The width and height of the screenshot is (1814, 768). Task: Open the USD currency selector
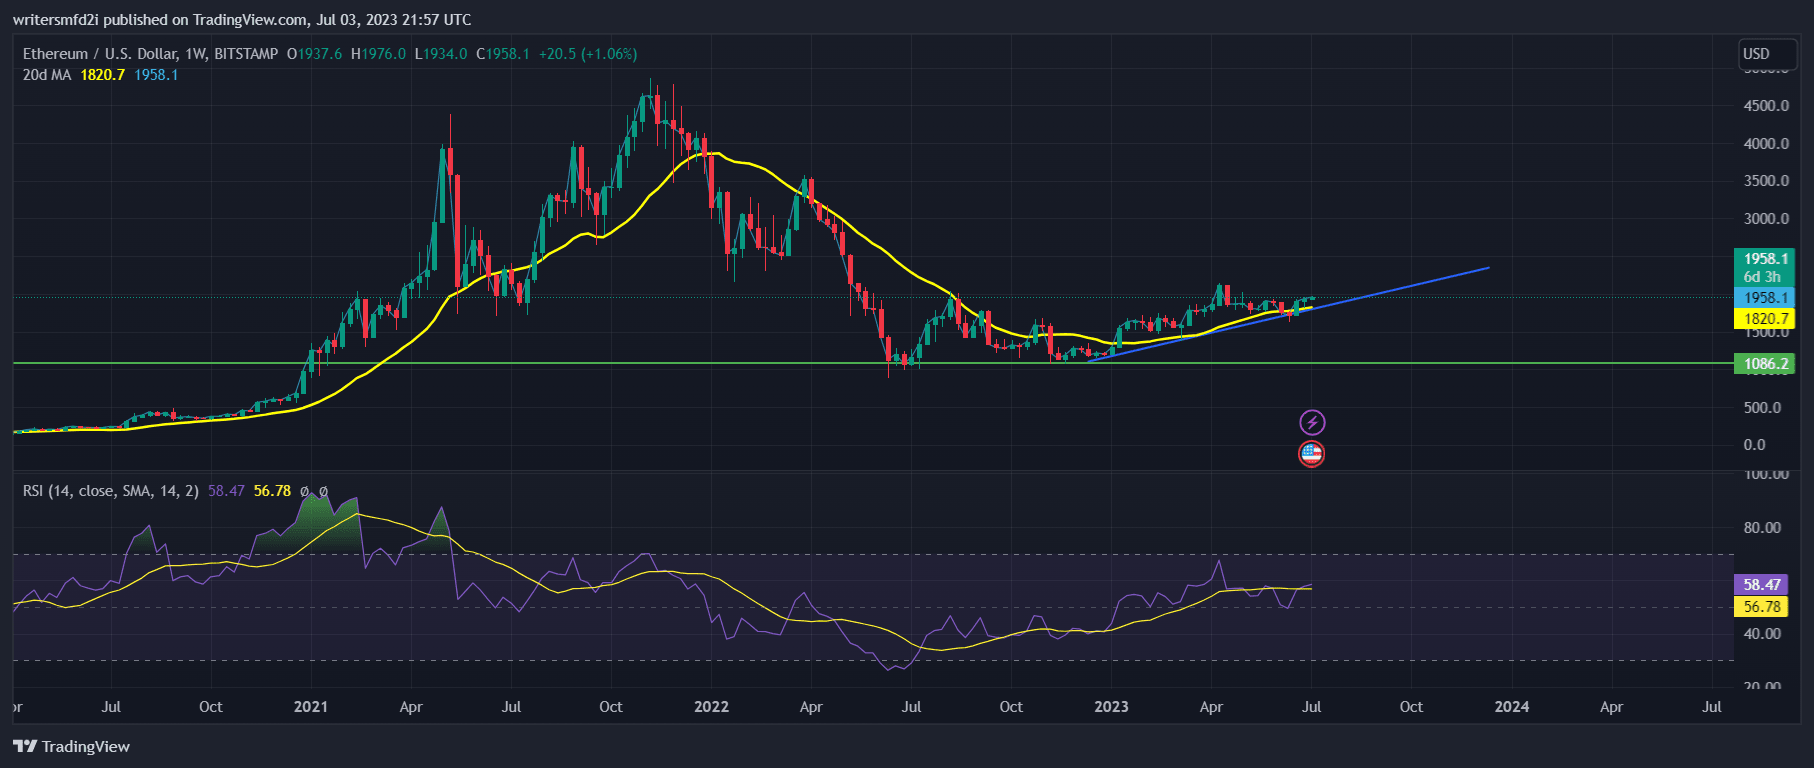(x=1756, y=54)
